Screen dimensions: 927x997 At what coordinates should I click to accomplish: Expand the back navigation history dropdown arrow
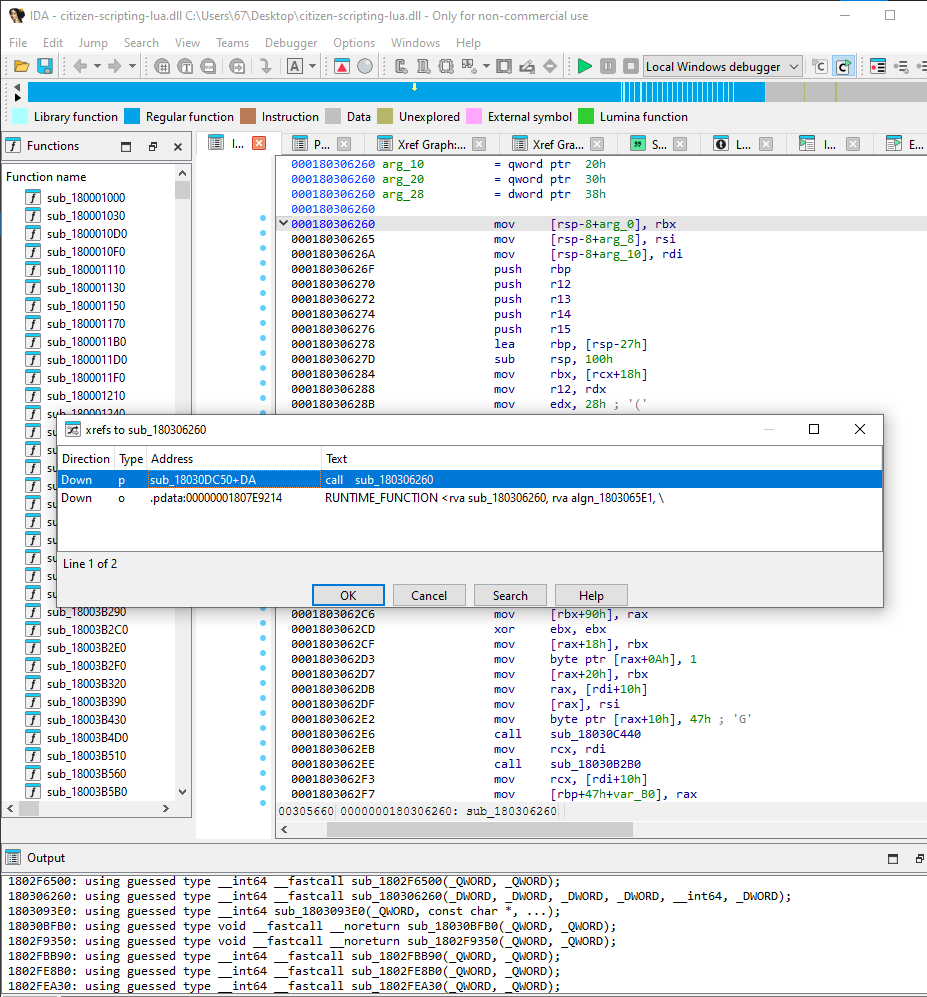(x=97, y=66)
